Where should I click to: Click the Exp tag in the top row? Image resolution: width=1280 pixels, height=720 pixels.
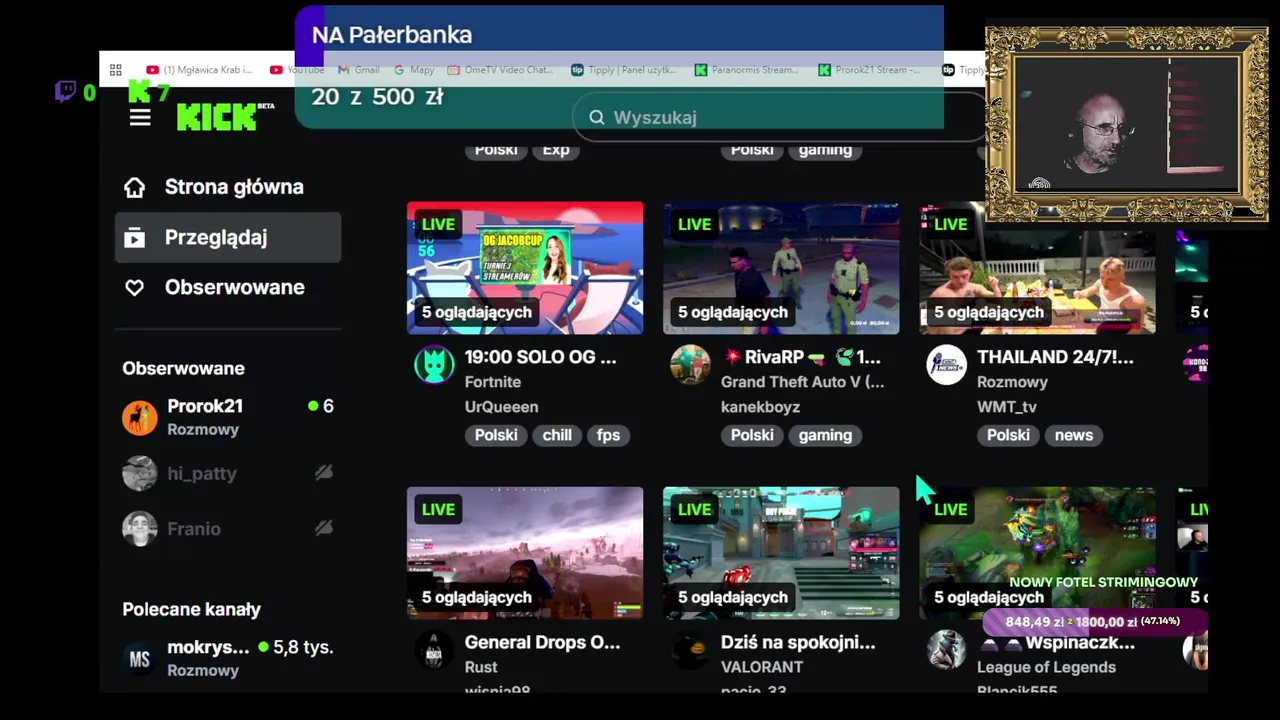(556, 150)
